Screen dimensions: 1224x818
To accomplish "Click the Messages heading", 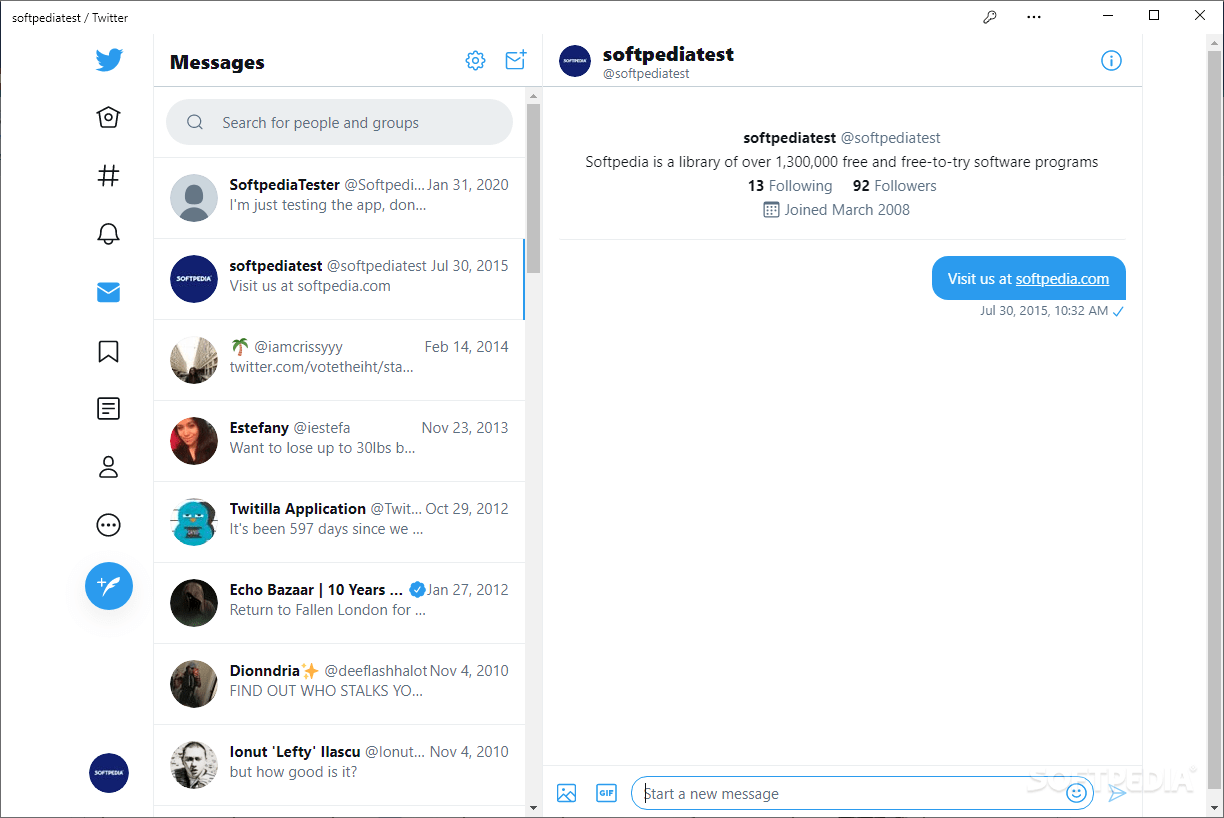I will click(217, 62).
